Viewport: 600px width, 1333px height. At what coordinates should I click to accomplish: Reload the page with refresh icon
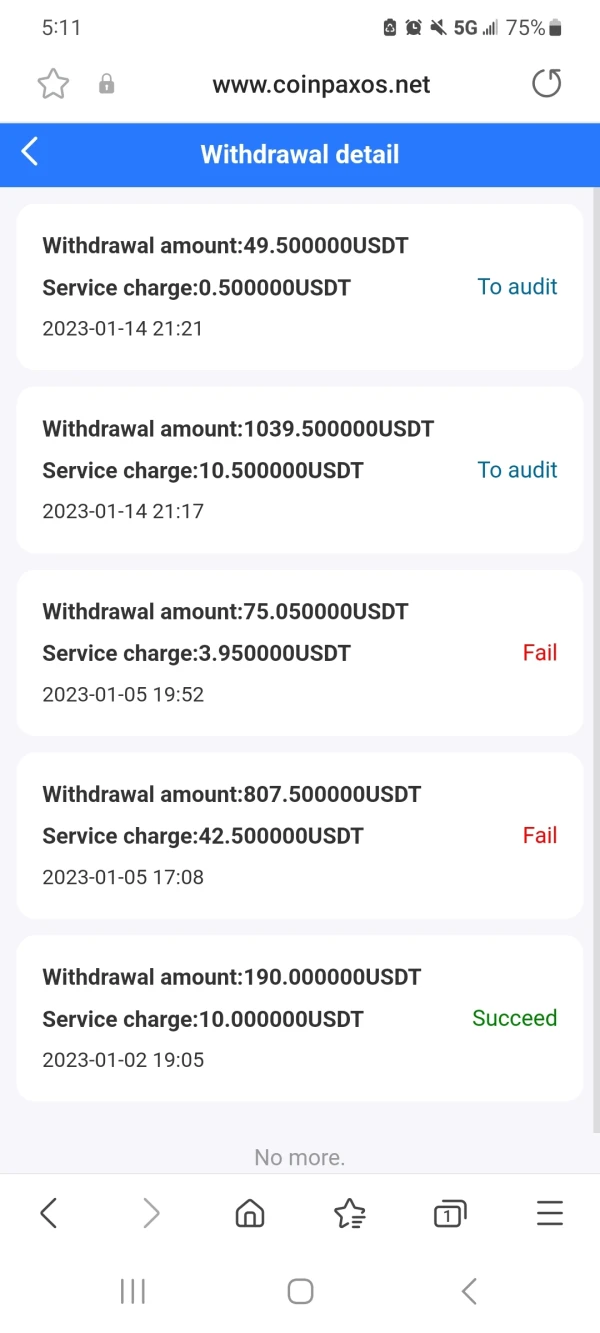tap(546, 84)
